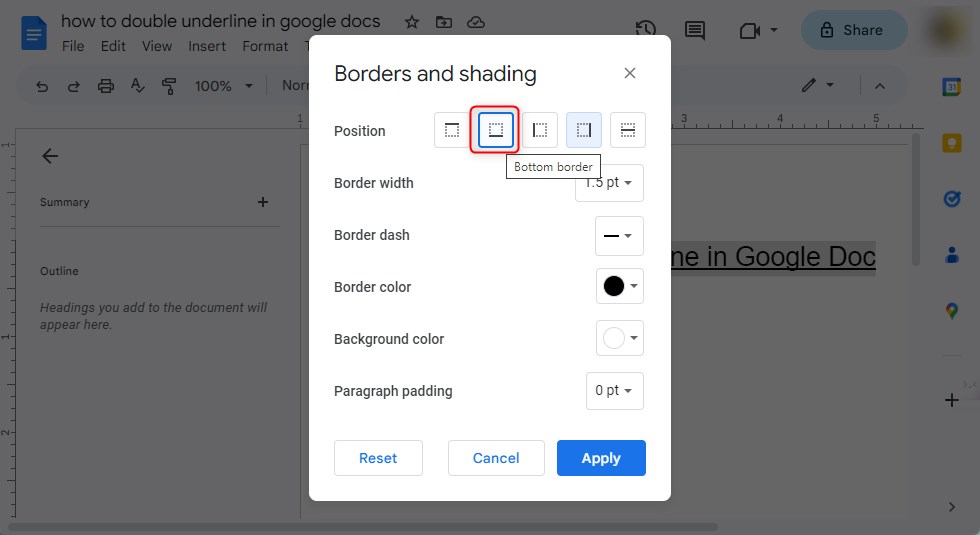Open the Format menu
Image resolution: width=980 pixels, height=535 pixels.
(x=265, y=46)
